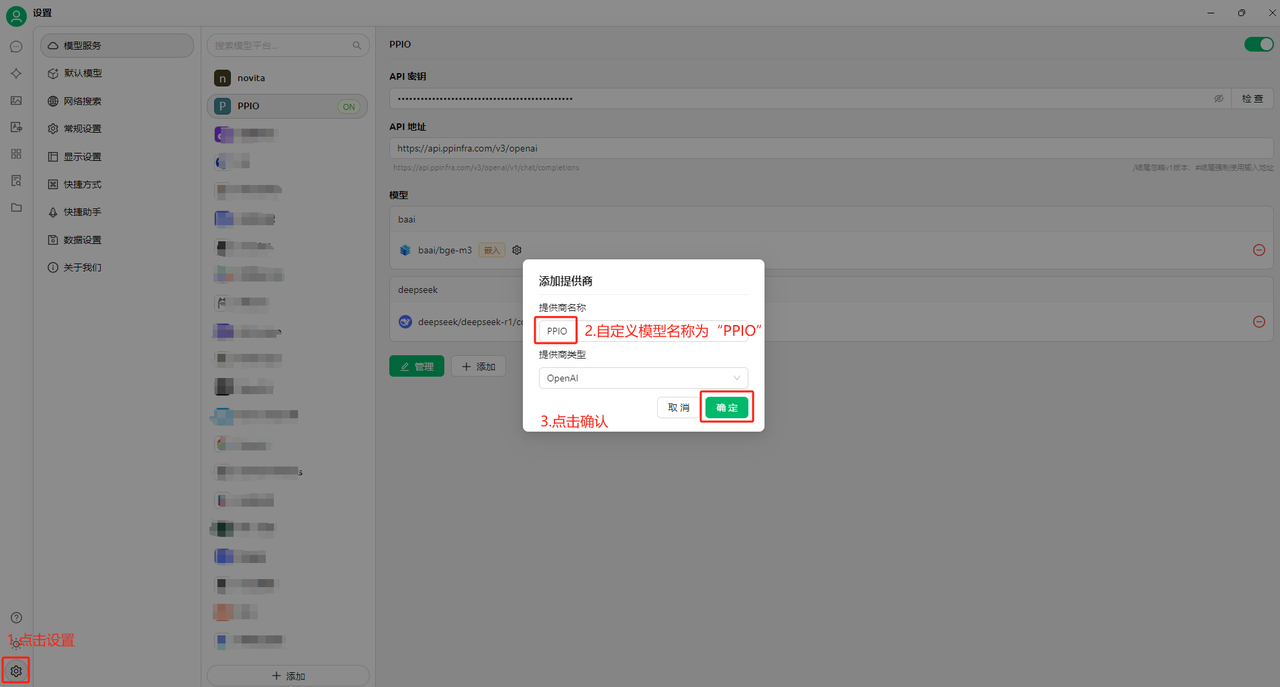1280x687 pixels.
Task: Click the 提供商名称 input containing PPIO
Action: pos(643,330)
